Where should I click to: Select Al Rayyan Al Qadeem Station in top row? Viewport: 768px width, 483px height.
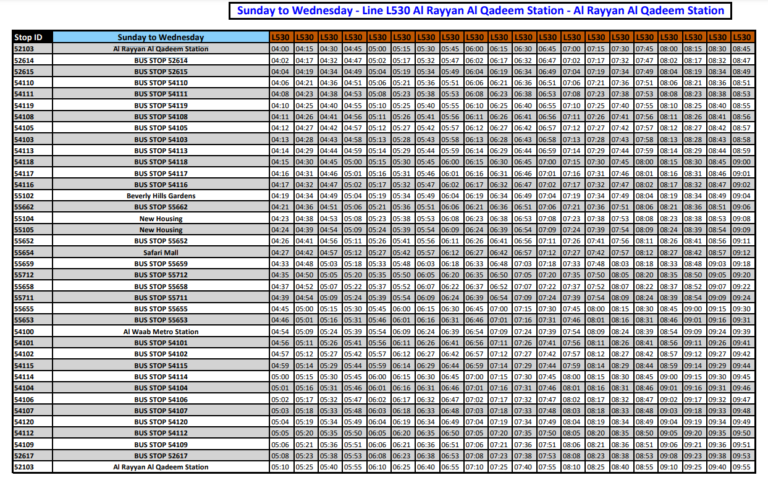(x=161, y=48)
